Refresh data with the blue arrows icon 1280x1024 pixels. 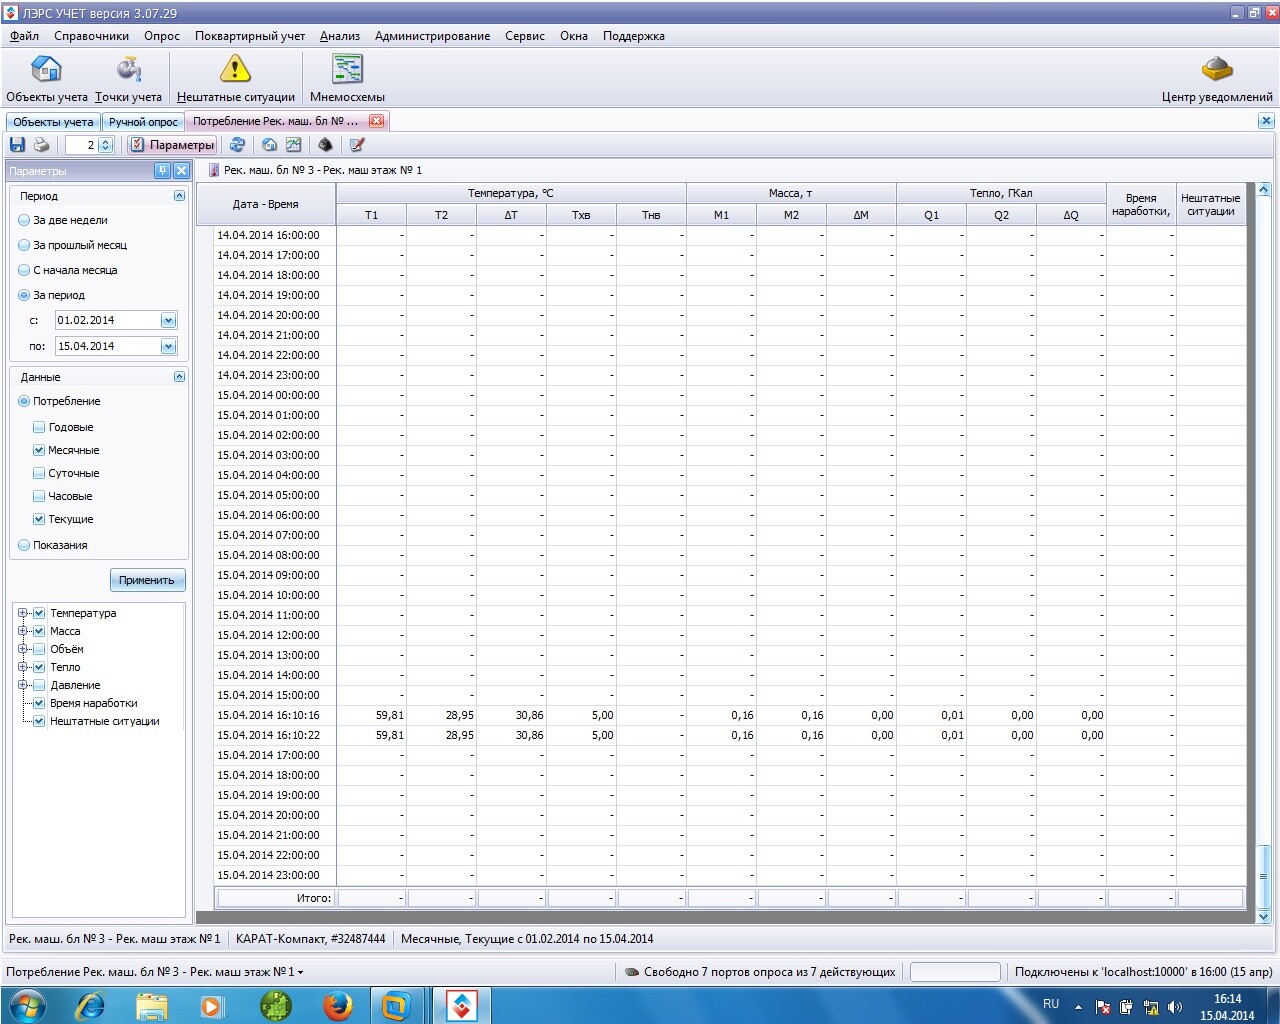coord(237,145)
